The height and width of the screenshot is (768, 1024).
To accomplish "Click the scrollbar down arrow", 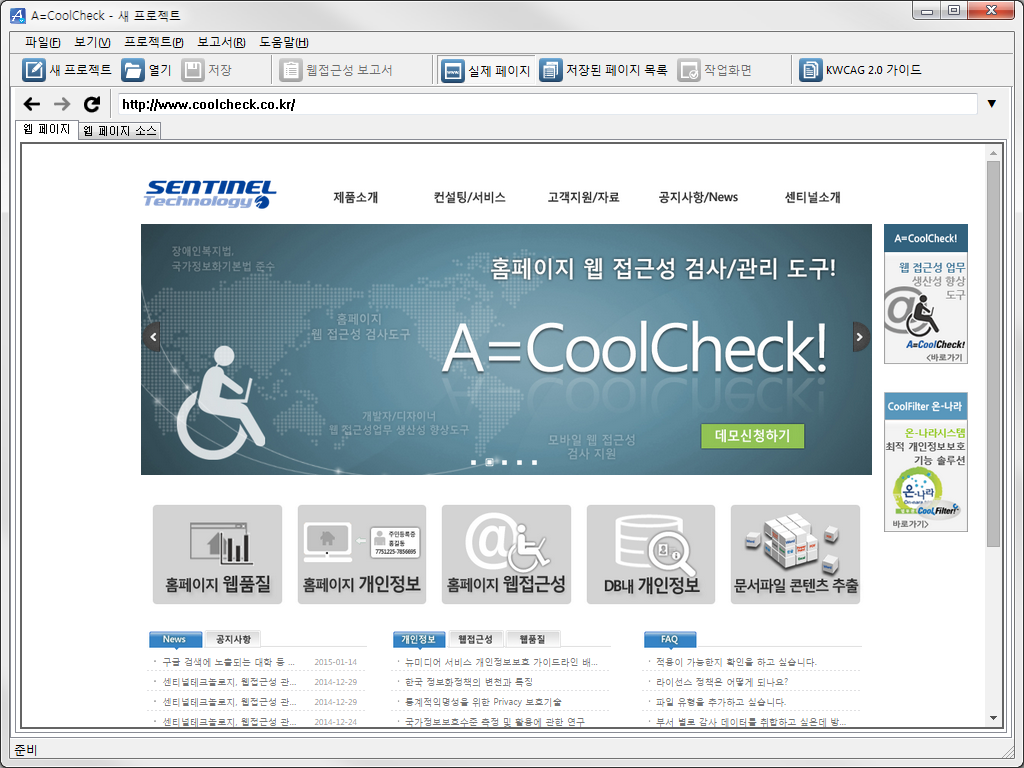I will [x=993, y=718].
